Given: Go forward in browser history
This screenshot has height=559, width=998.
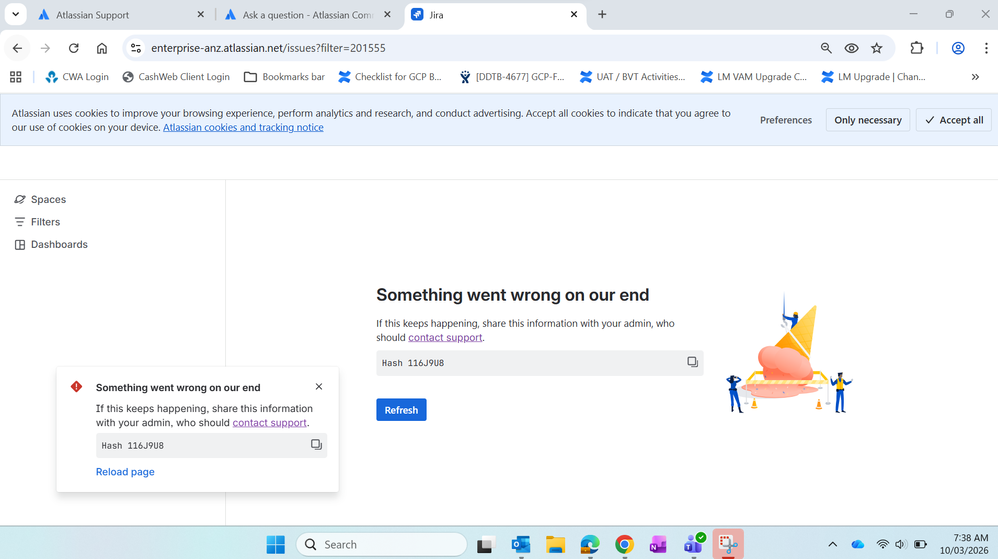Looking at the screenshot, I should point(45,48).
